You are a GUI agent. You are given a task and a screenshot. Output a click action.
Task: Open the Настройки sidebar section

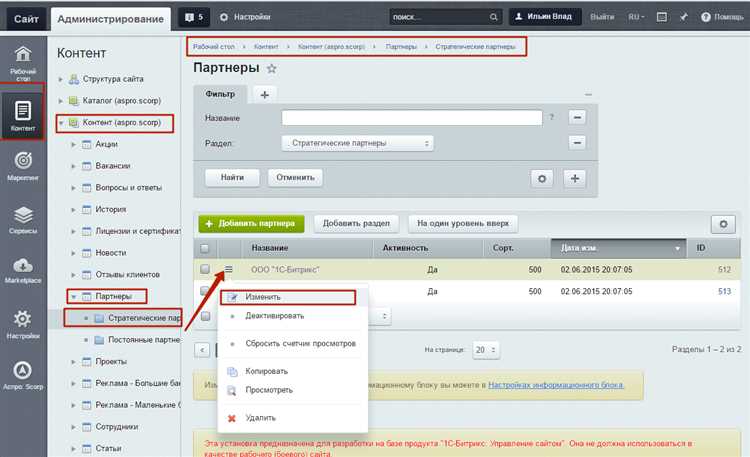(23, 324)
